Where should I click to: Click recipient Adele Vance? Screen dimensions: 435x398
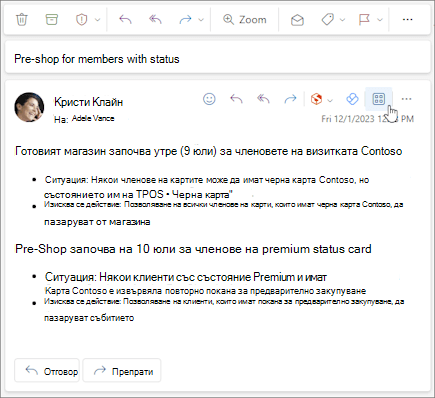93,118
